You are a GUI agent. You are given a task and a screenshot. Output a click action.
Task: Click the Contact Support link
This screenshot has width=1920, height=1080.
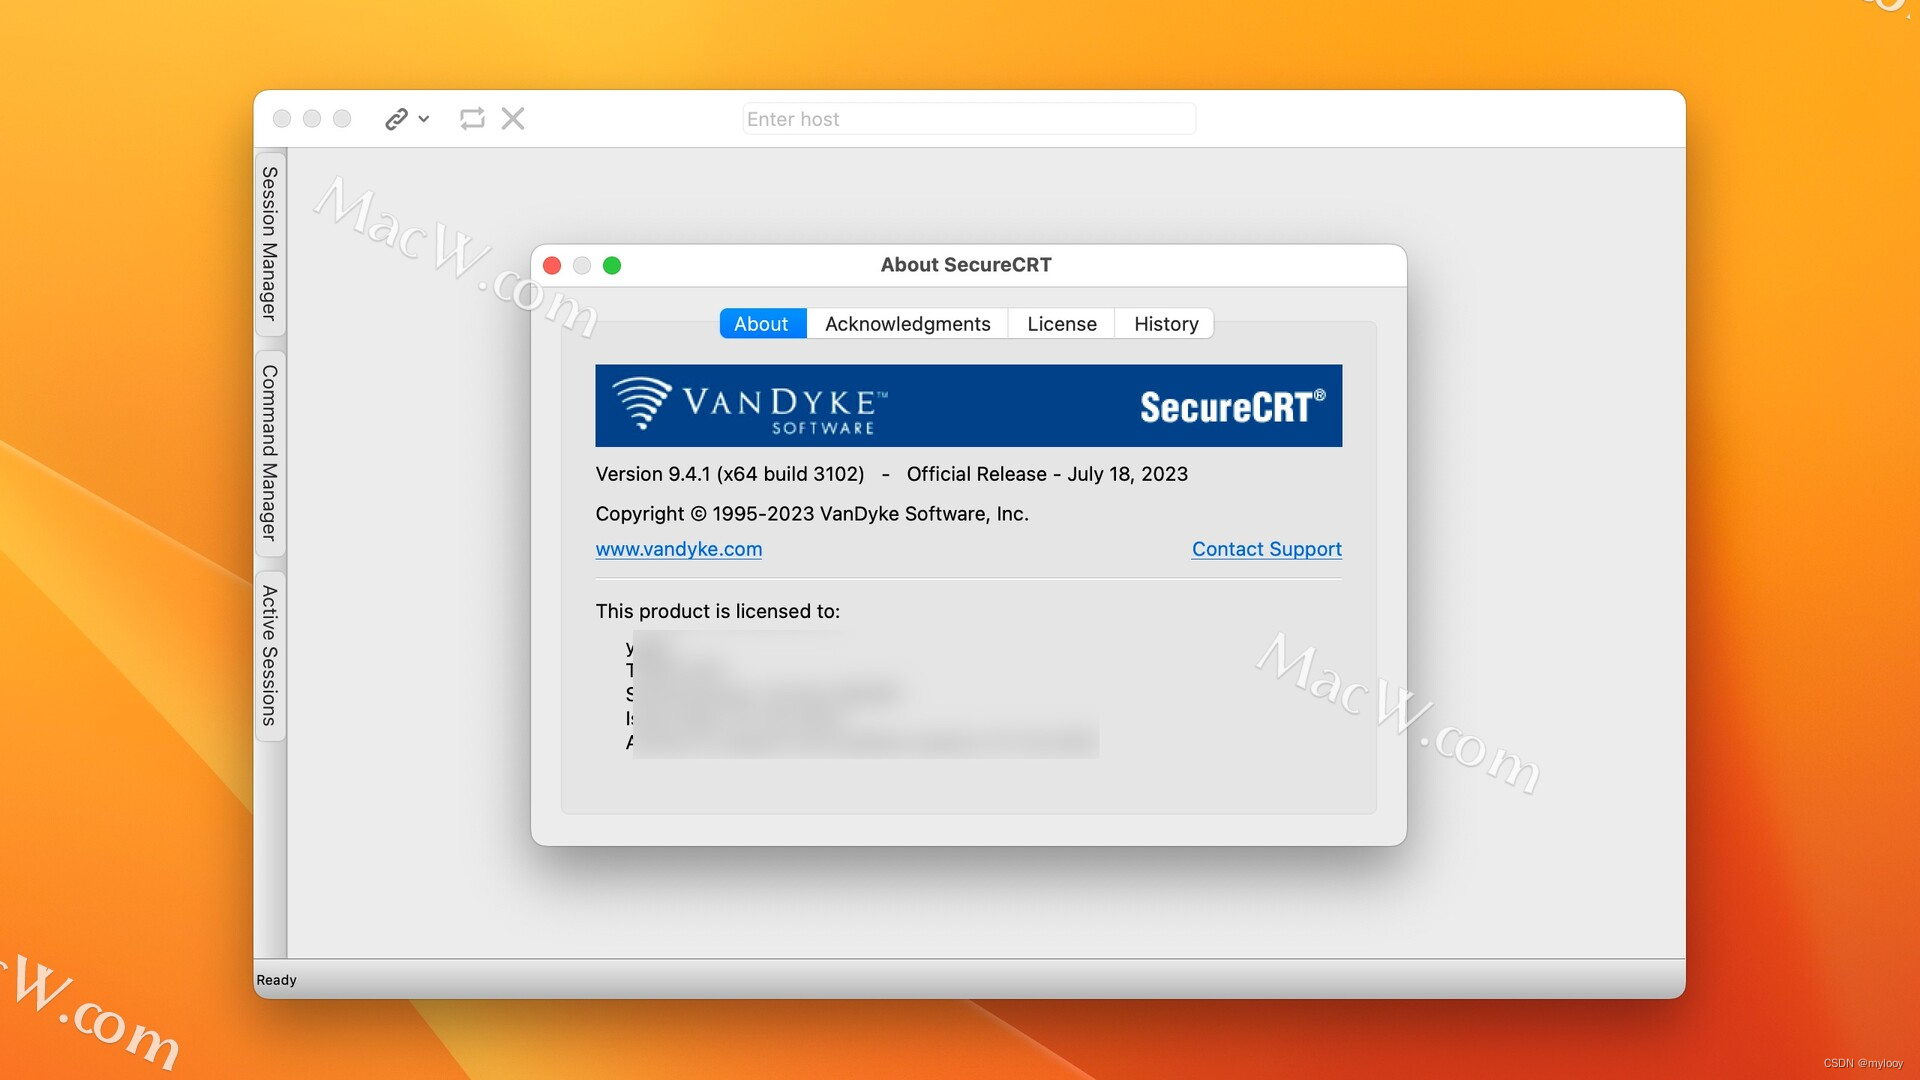coord(1266,549)
